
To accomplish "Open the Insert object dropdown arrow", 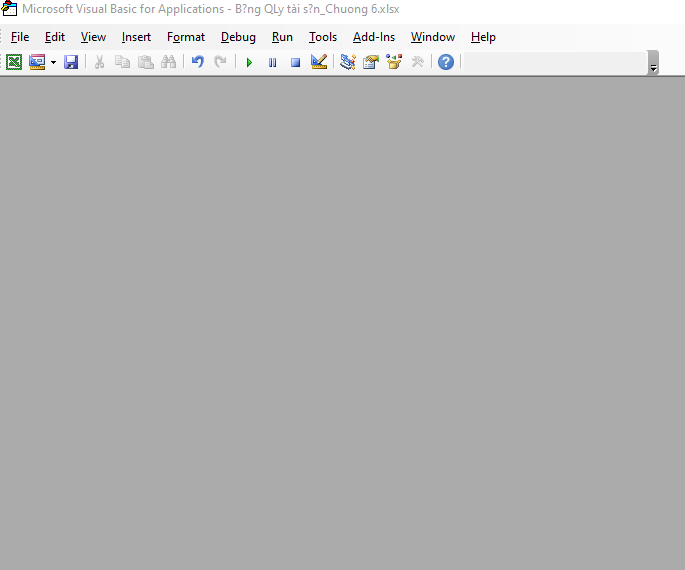I will coord(53,62).
